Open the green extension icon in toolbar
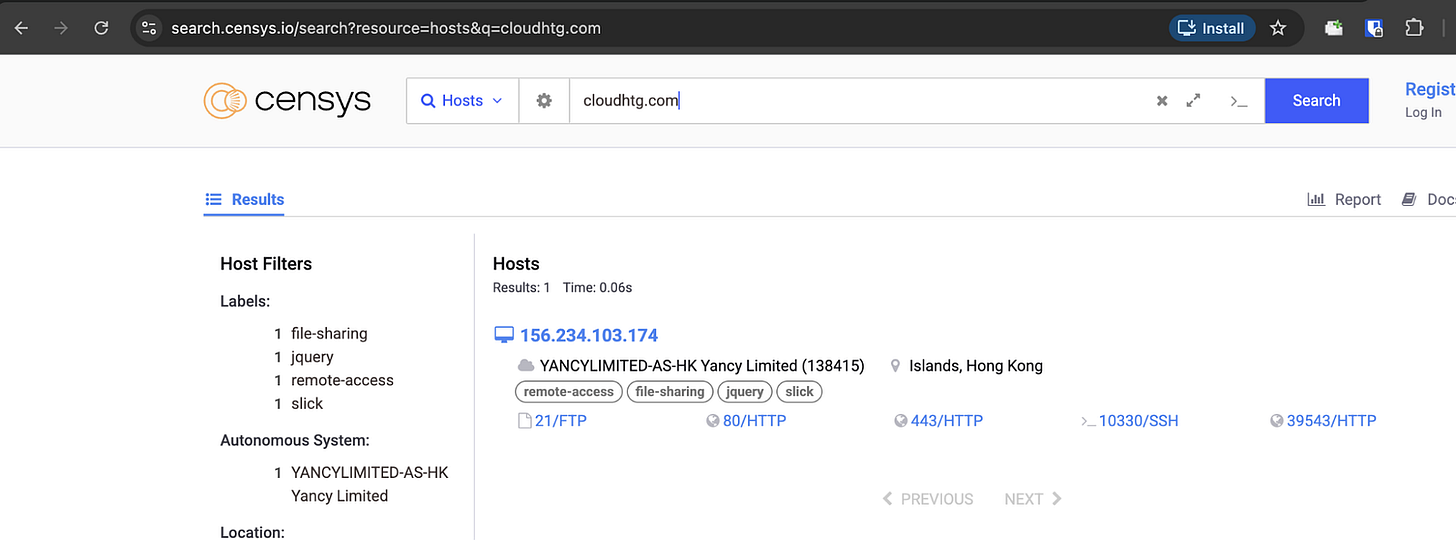This screenshot has width=1456, height=540. 1334,28
